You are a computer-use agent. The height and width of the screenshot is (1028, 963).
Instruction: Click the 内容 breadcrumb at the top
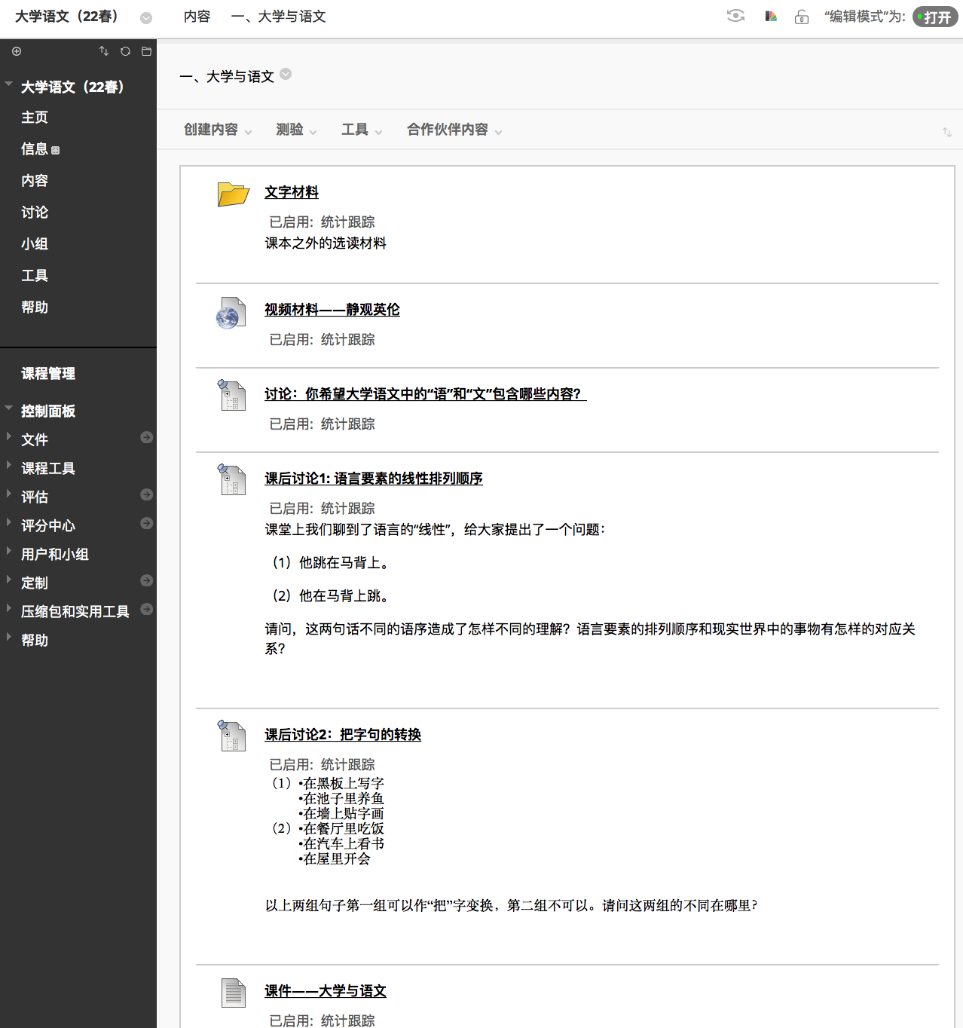(x=197, y=17)
